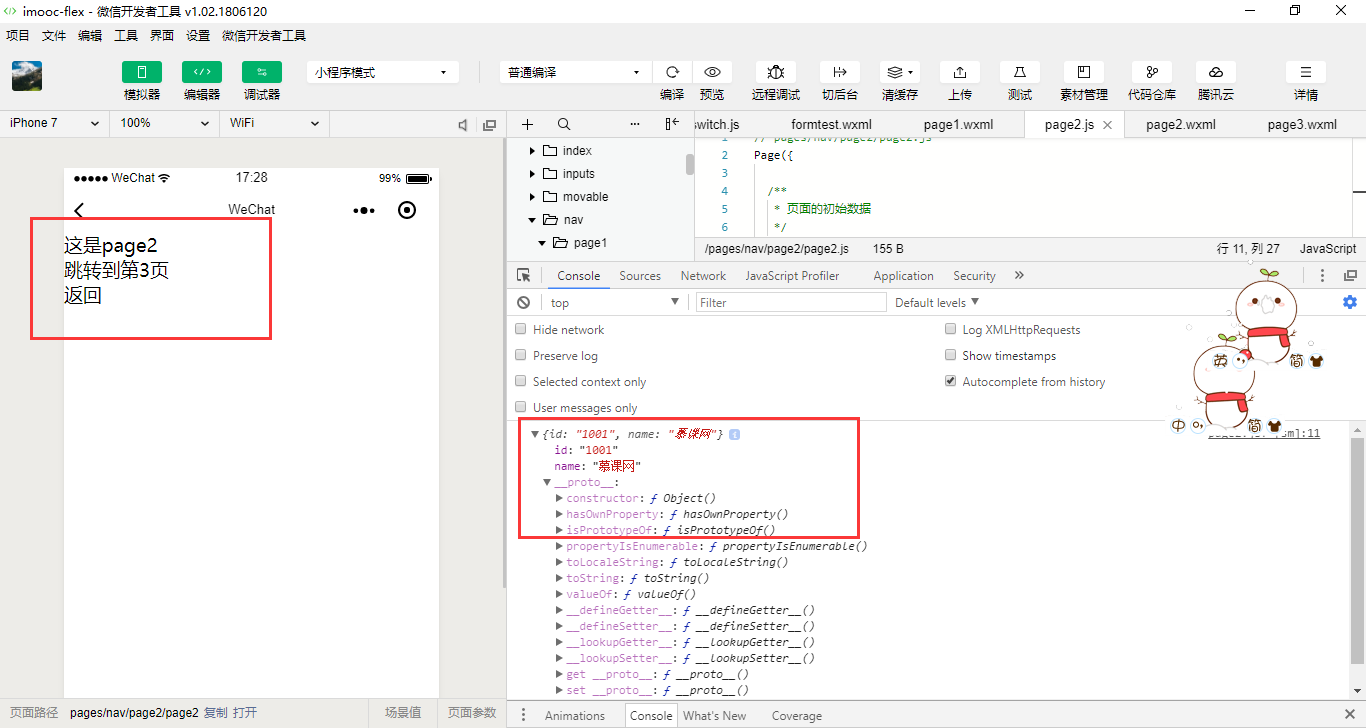The height and width of the screenshot is (728, 1366).
Task: Open console context 'top' dropdown
Action: click(614, 303)
